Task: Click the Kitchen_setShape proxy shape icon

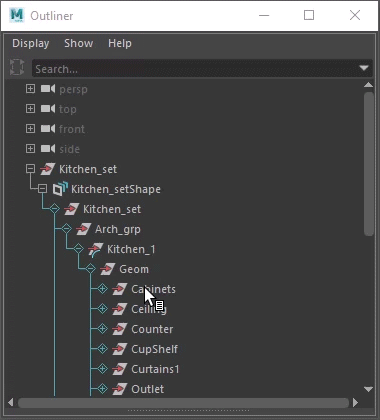Action: (60, 189)
